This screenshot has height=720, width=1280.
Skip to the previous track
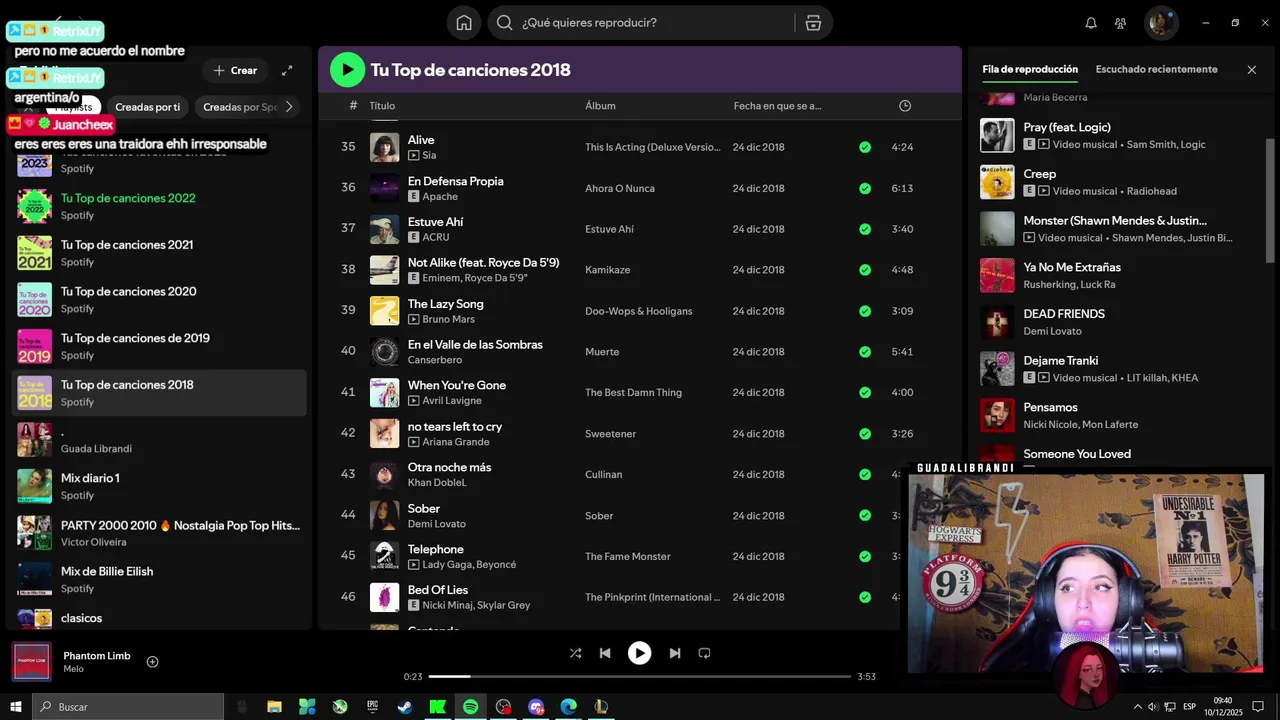605,653
